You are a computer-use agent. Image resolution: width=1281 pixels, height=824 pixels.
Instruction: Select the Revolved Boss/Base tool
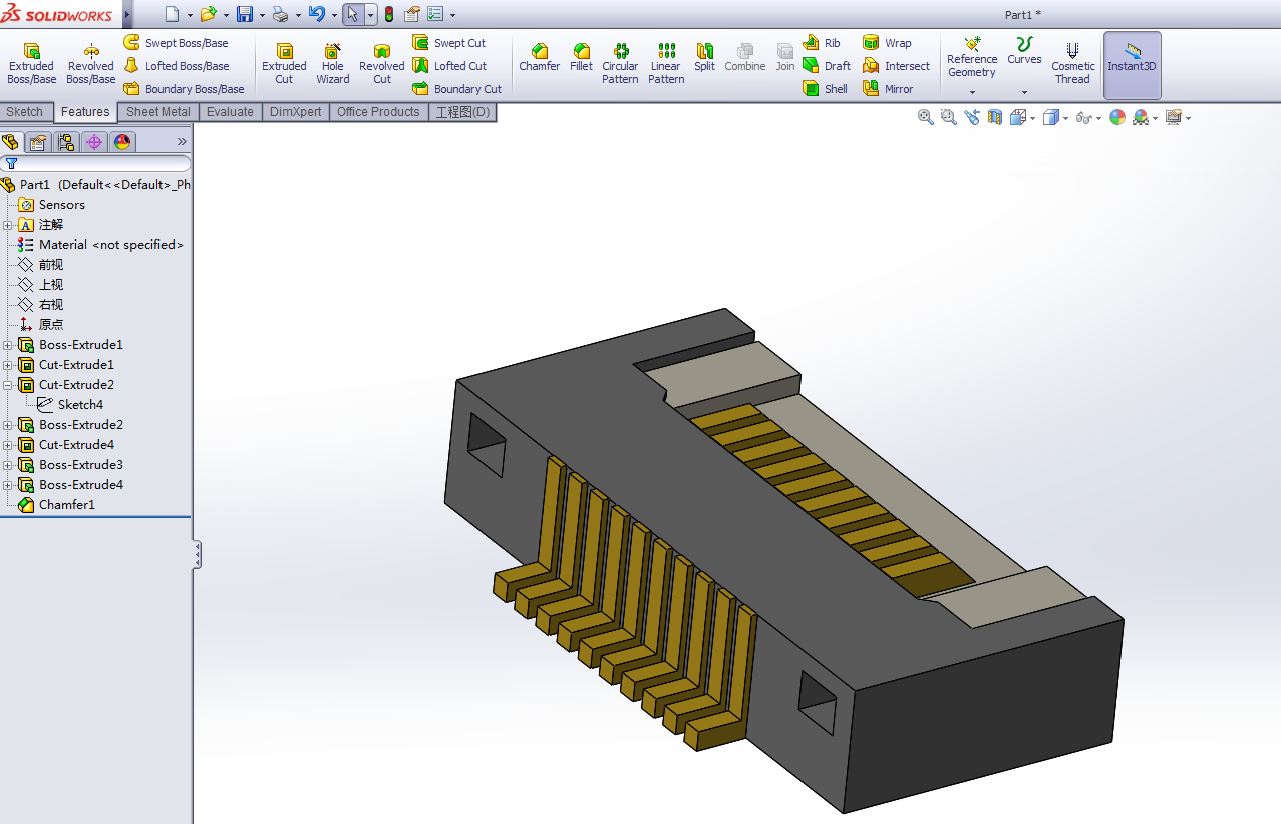pyautogui.click(x=91, y=63)
